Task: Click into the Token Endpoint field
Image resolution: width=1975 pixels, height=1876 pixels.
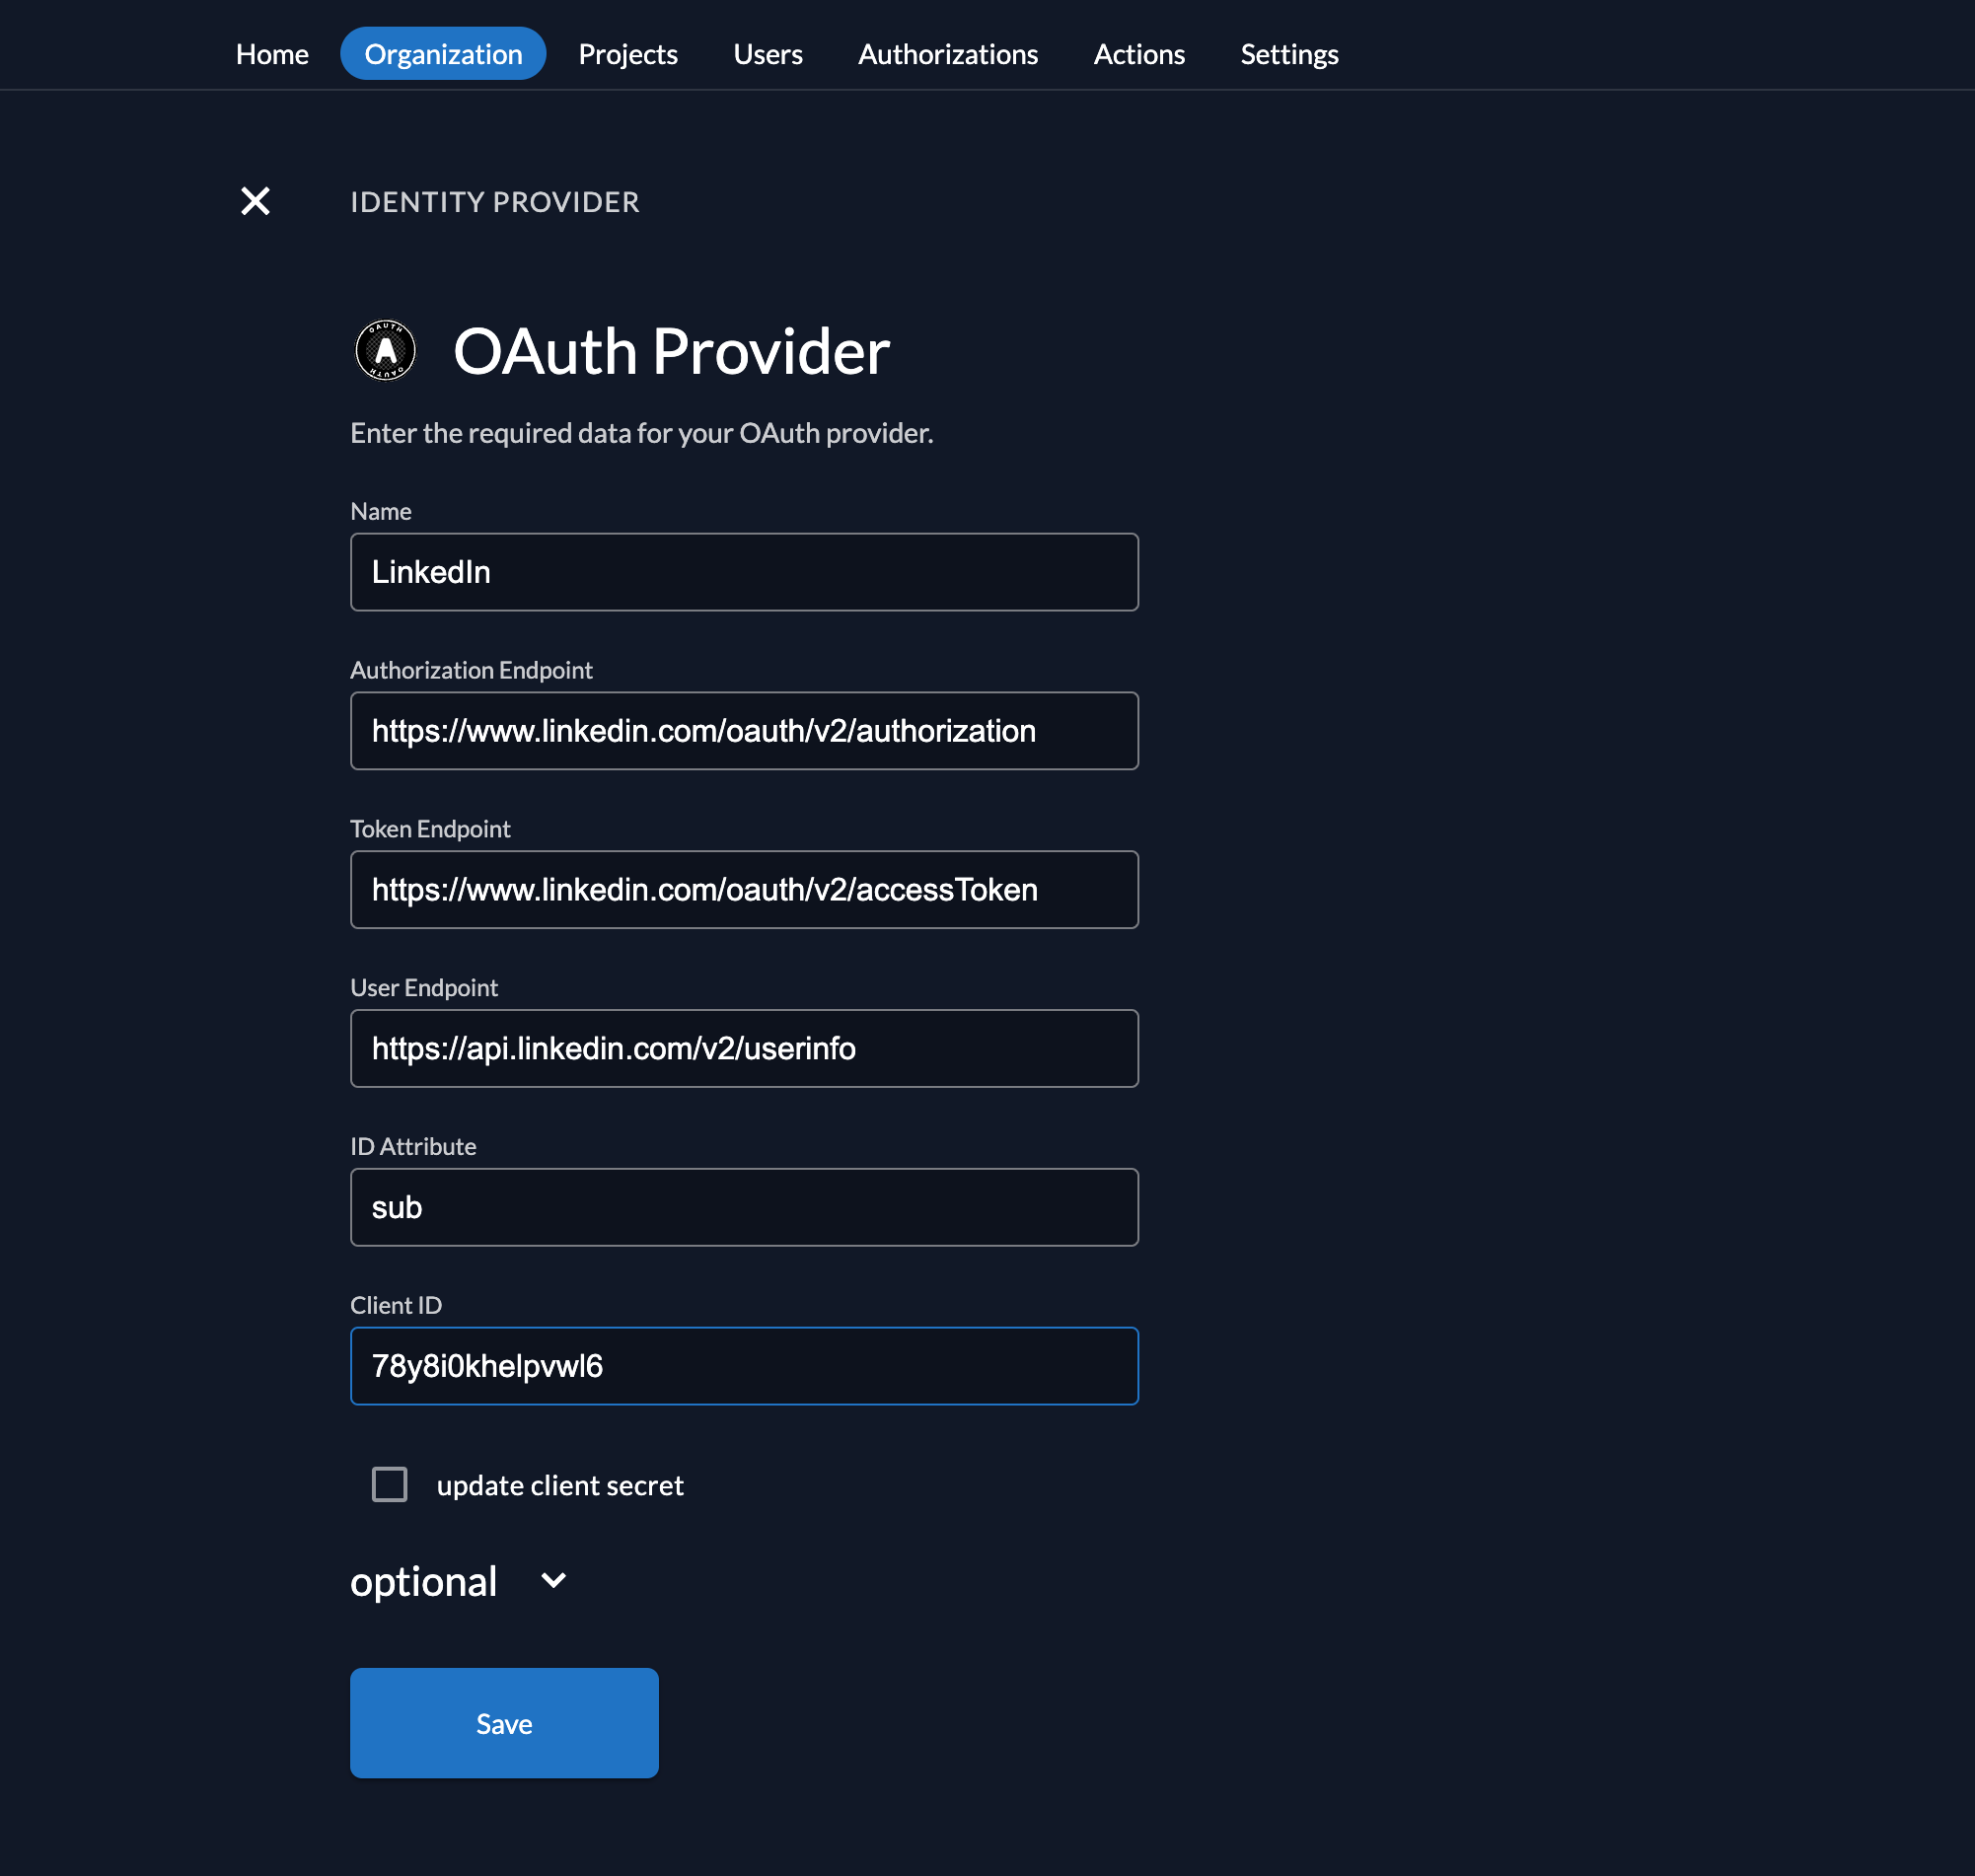Action: [744, 890]
